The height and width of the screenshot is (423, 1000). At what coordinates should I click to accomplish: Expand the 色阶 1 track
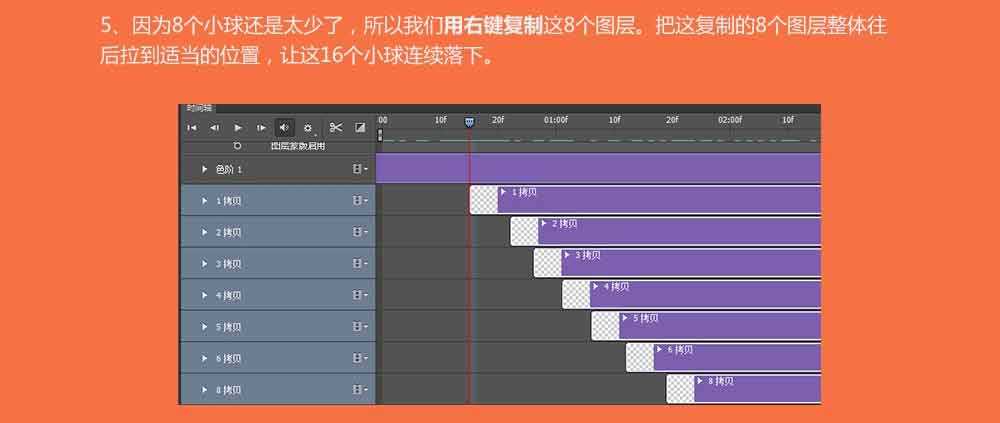(x=205, y=170)
